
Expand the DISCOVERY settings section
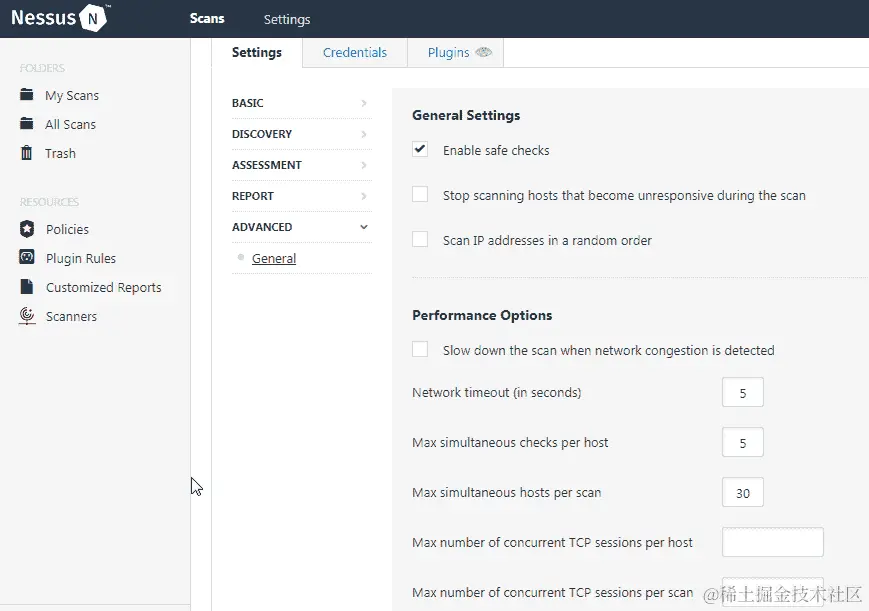pos(300,134)
